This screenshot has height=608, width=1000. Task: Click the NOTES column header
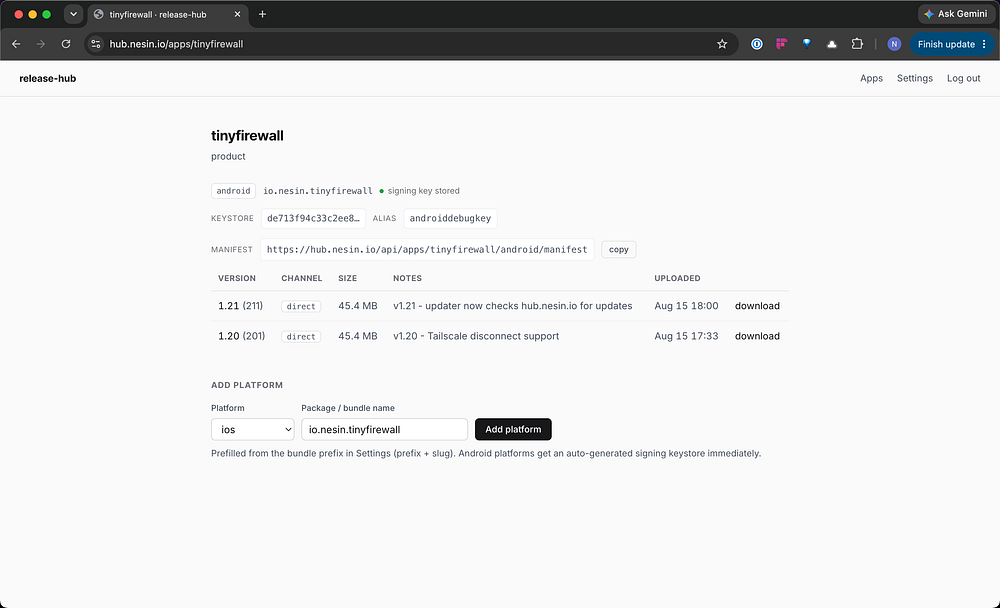[x=408, y=278]
